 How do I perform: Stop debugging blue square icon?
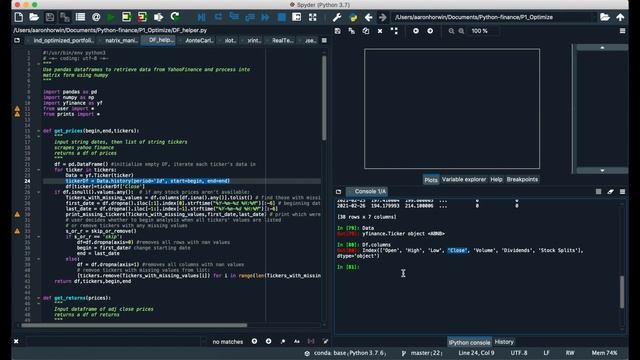[x=282, y=17]
